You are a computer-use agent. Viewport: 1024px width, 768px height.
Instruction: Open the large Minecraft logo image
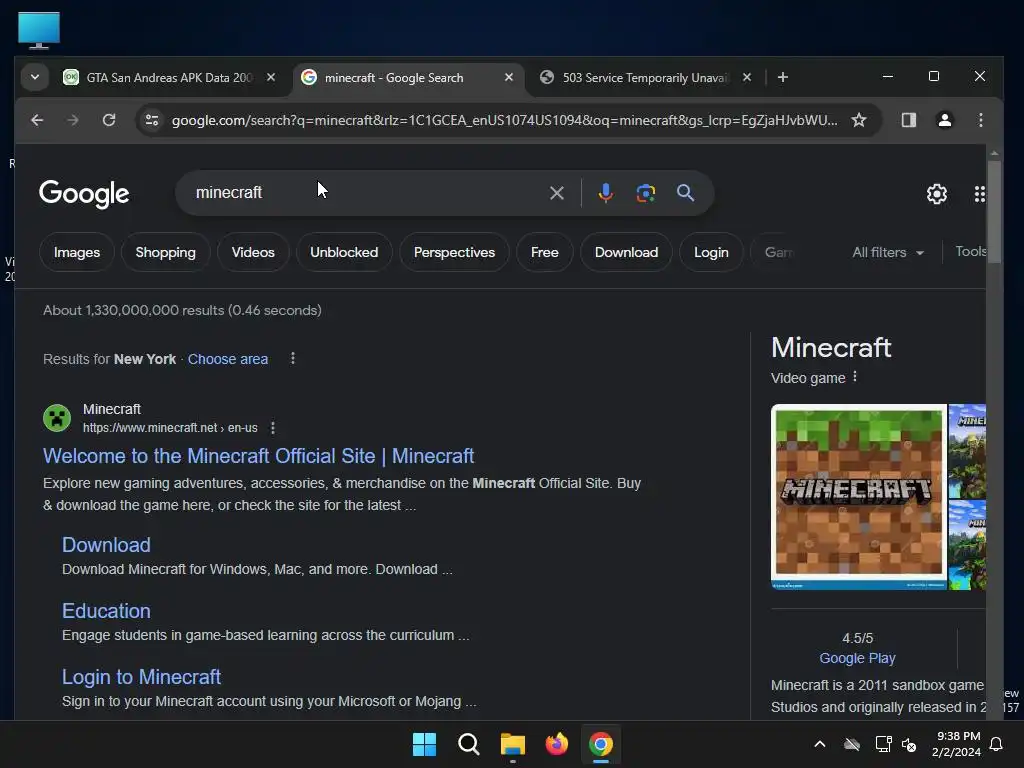pyautogui.click(x=859, y=497)
